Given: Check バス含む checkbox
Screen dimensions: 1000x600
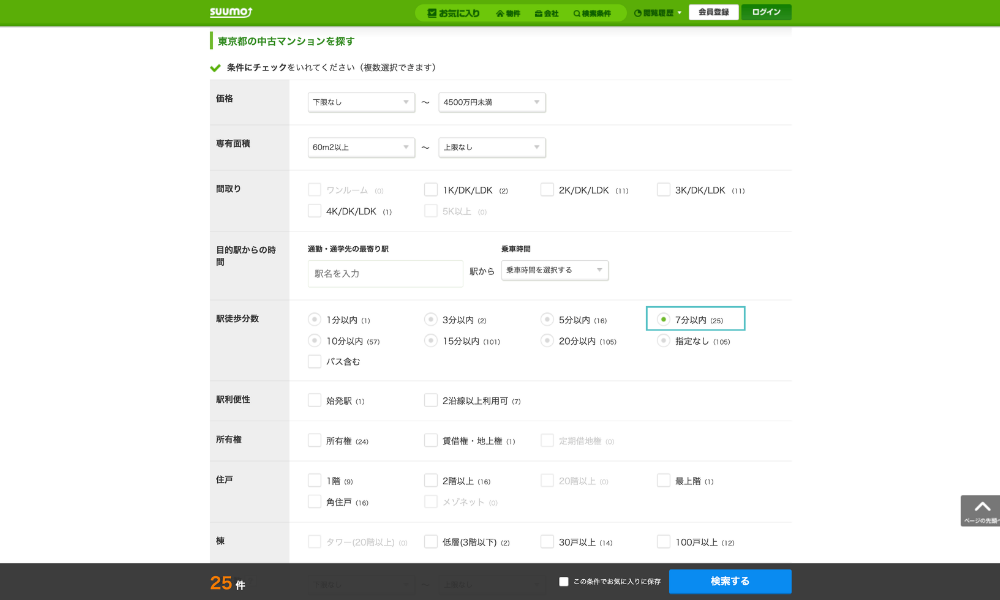Looking at the screenshot, I should pyautogui.click(x=314, y=361).
